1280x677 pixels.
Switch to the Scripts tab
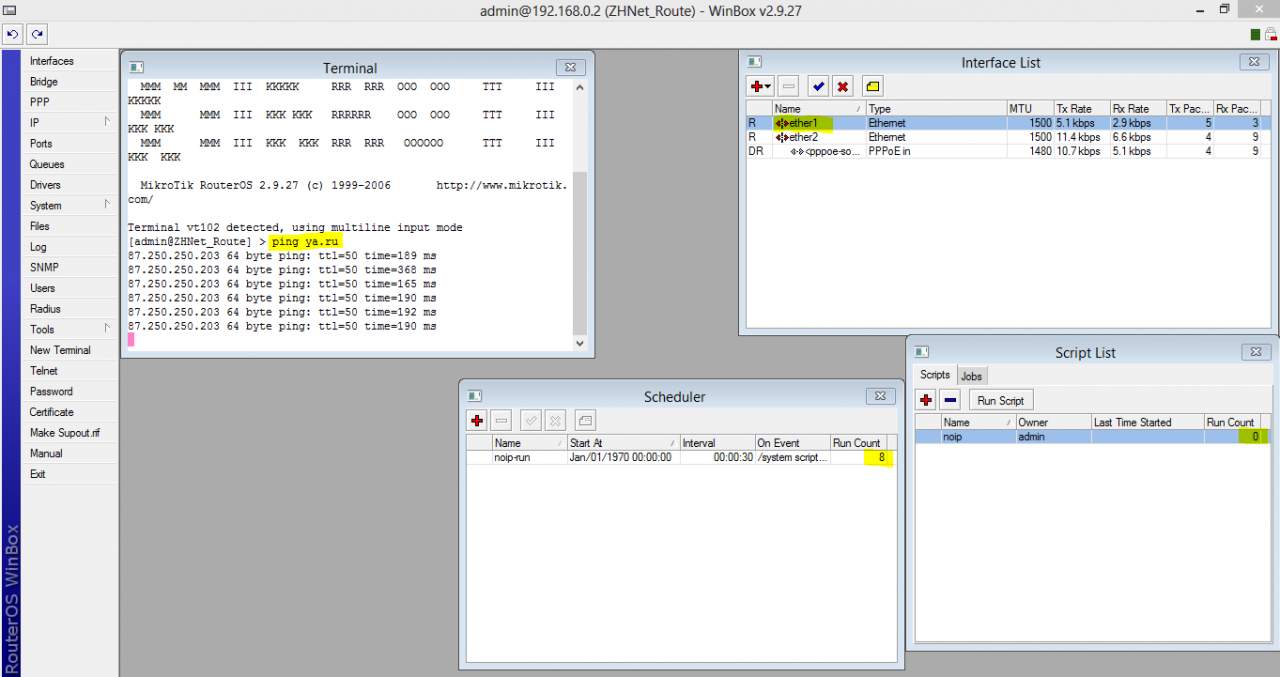(935, 374)
